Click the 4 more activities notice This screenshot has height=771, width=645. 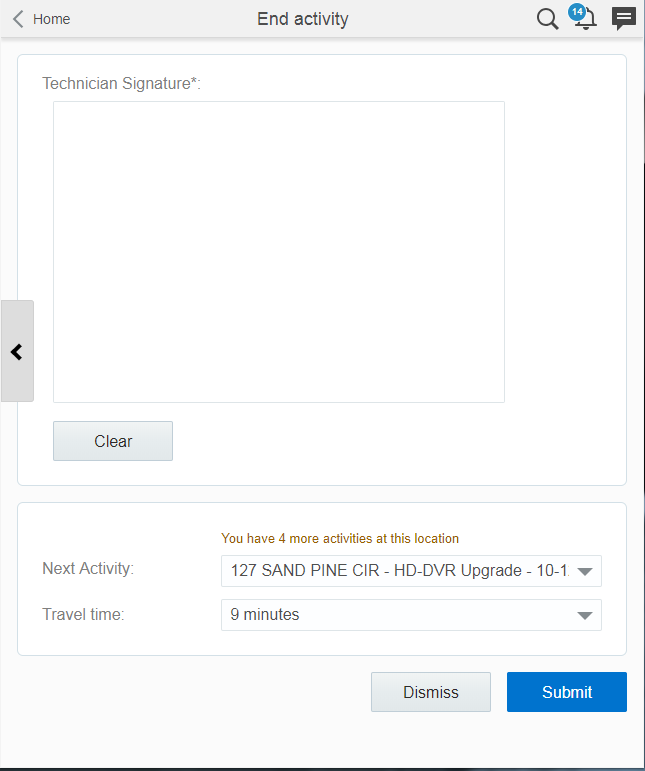pos(340,539)
